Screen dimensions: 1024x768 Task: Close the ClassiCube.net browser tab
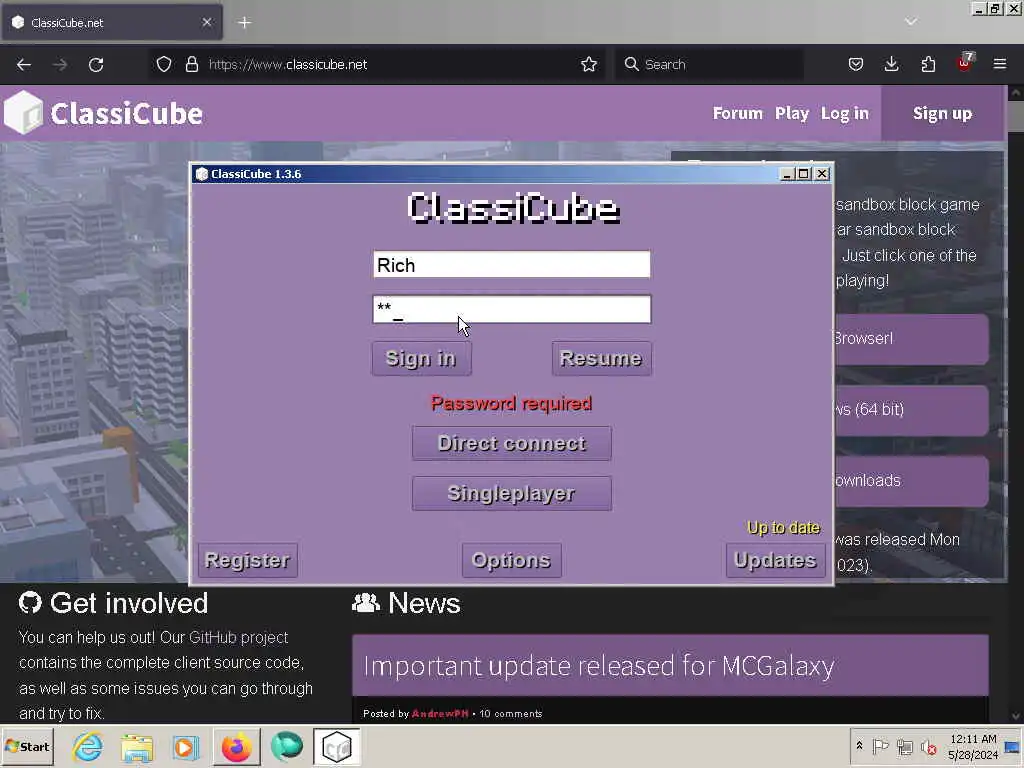click(207, 22)
